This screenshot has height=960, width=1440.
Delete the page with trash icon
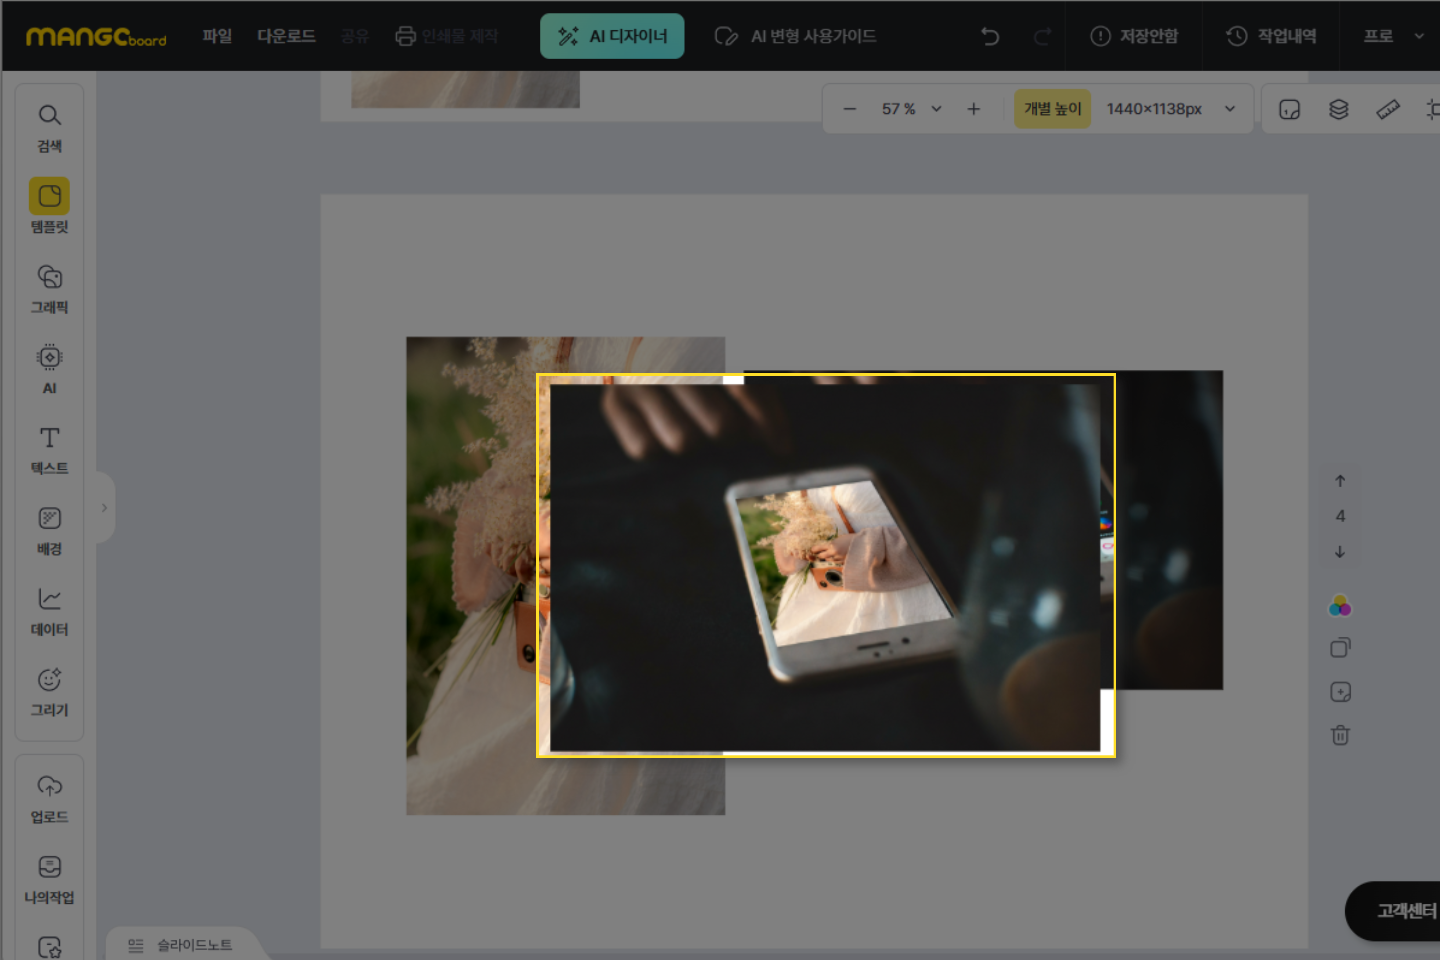pos(1340,735)
